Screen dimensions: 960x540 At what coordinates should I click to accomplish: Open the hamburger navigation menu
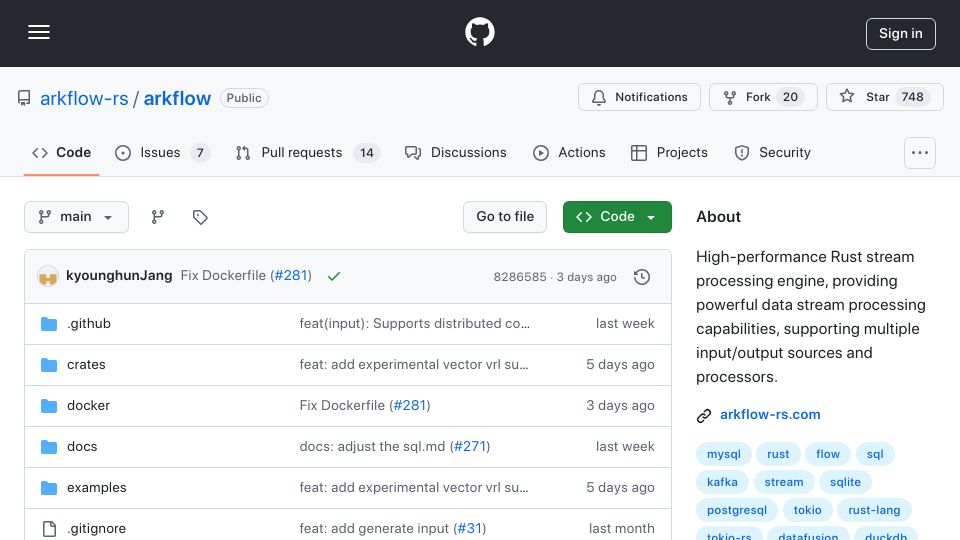(x=39, y=32)
